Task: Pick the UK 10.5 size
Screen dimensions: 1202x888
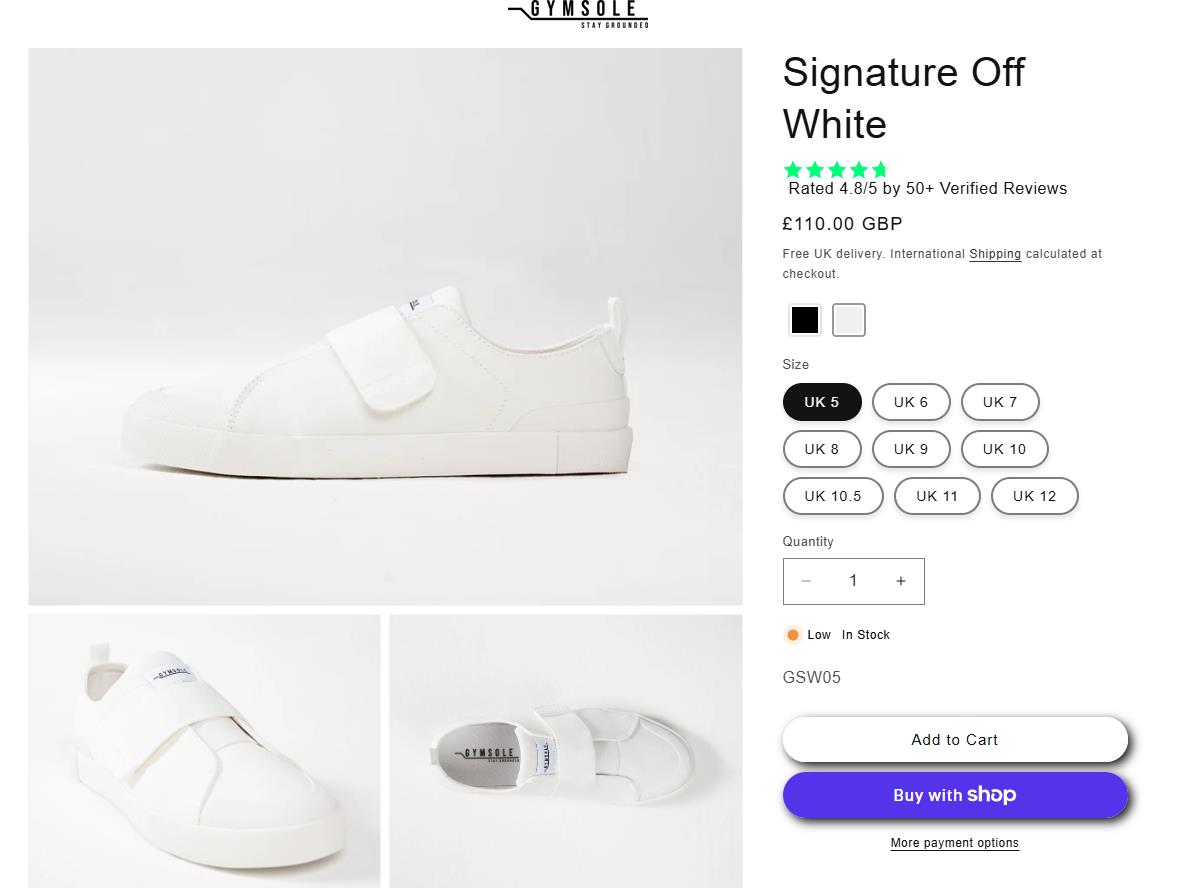Action: tap(833, 496)
